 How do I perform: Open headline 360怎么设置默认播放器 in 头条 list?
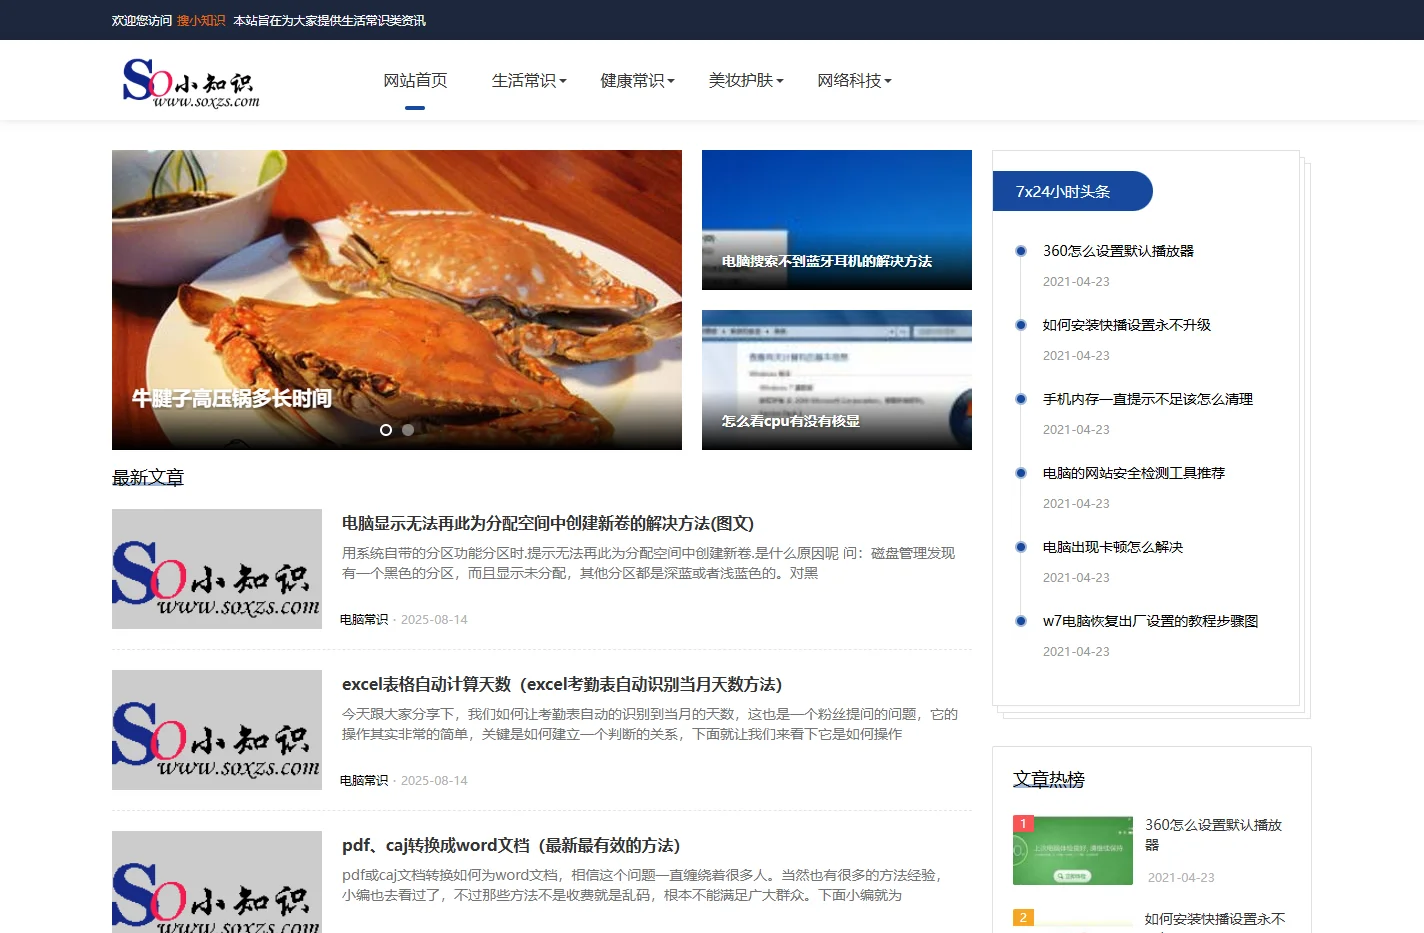click(x=1118, y=251)
